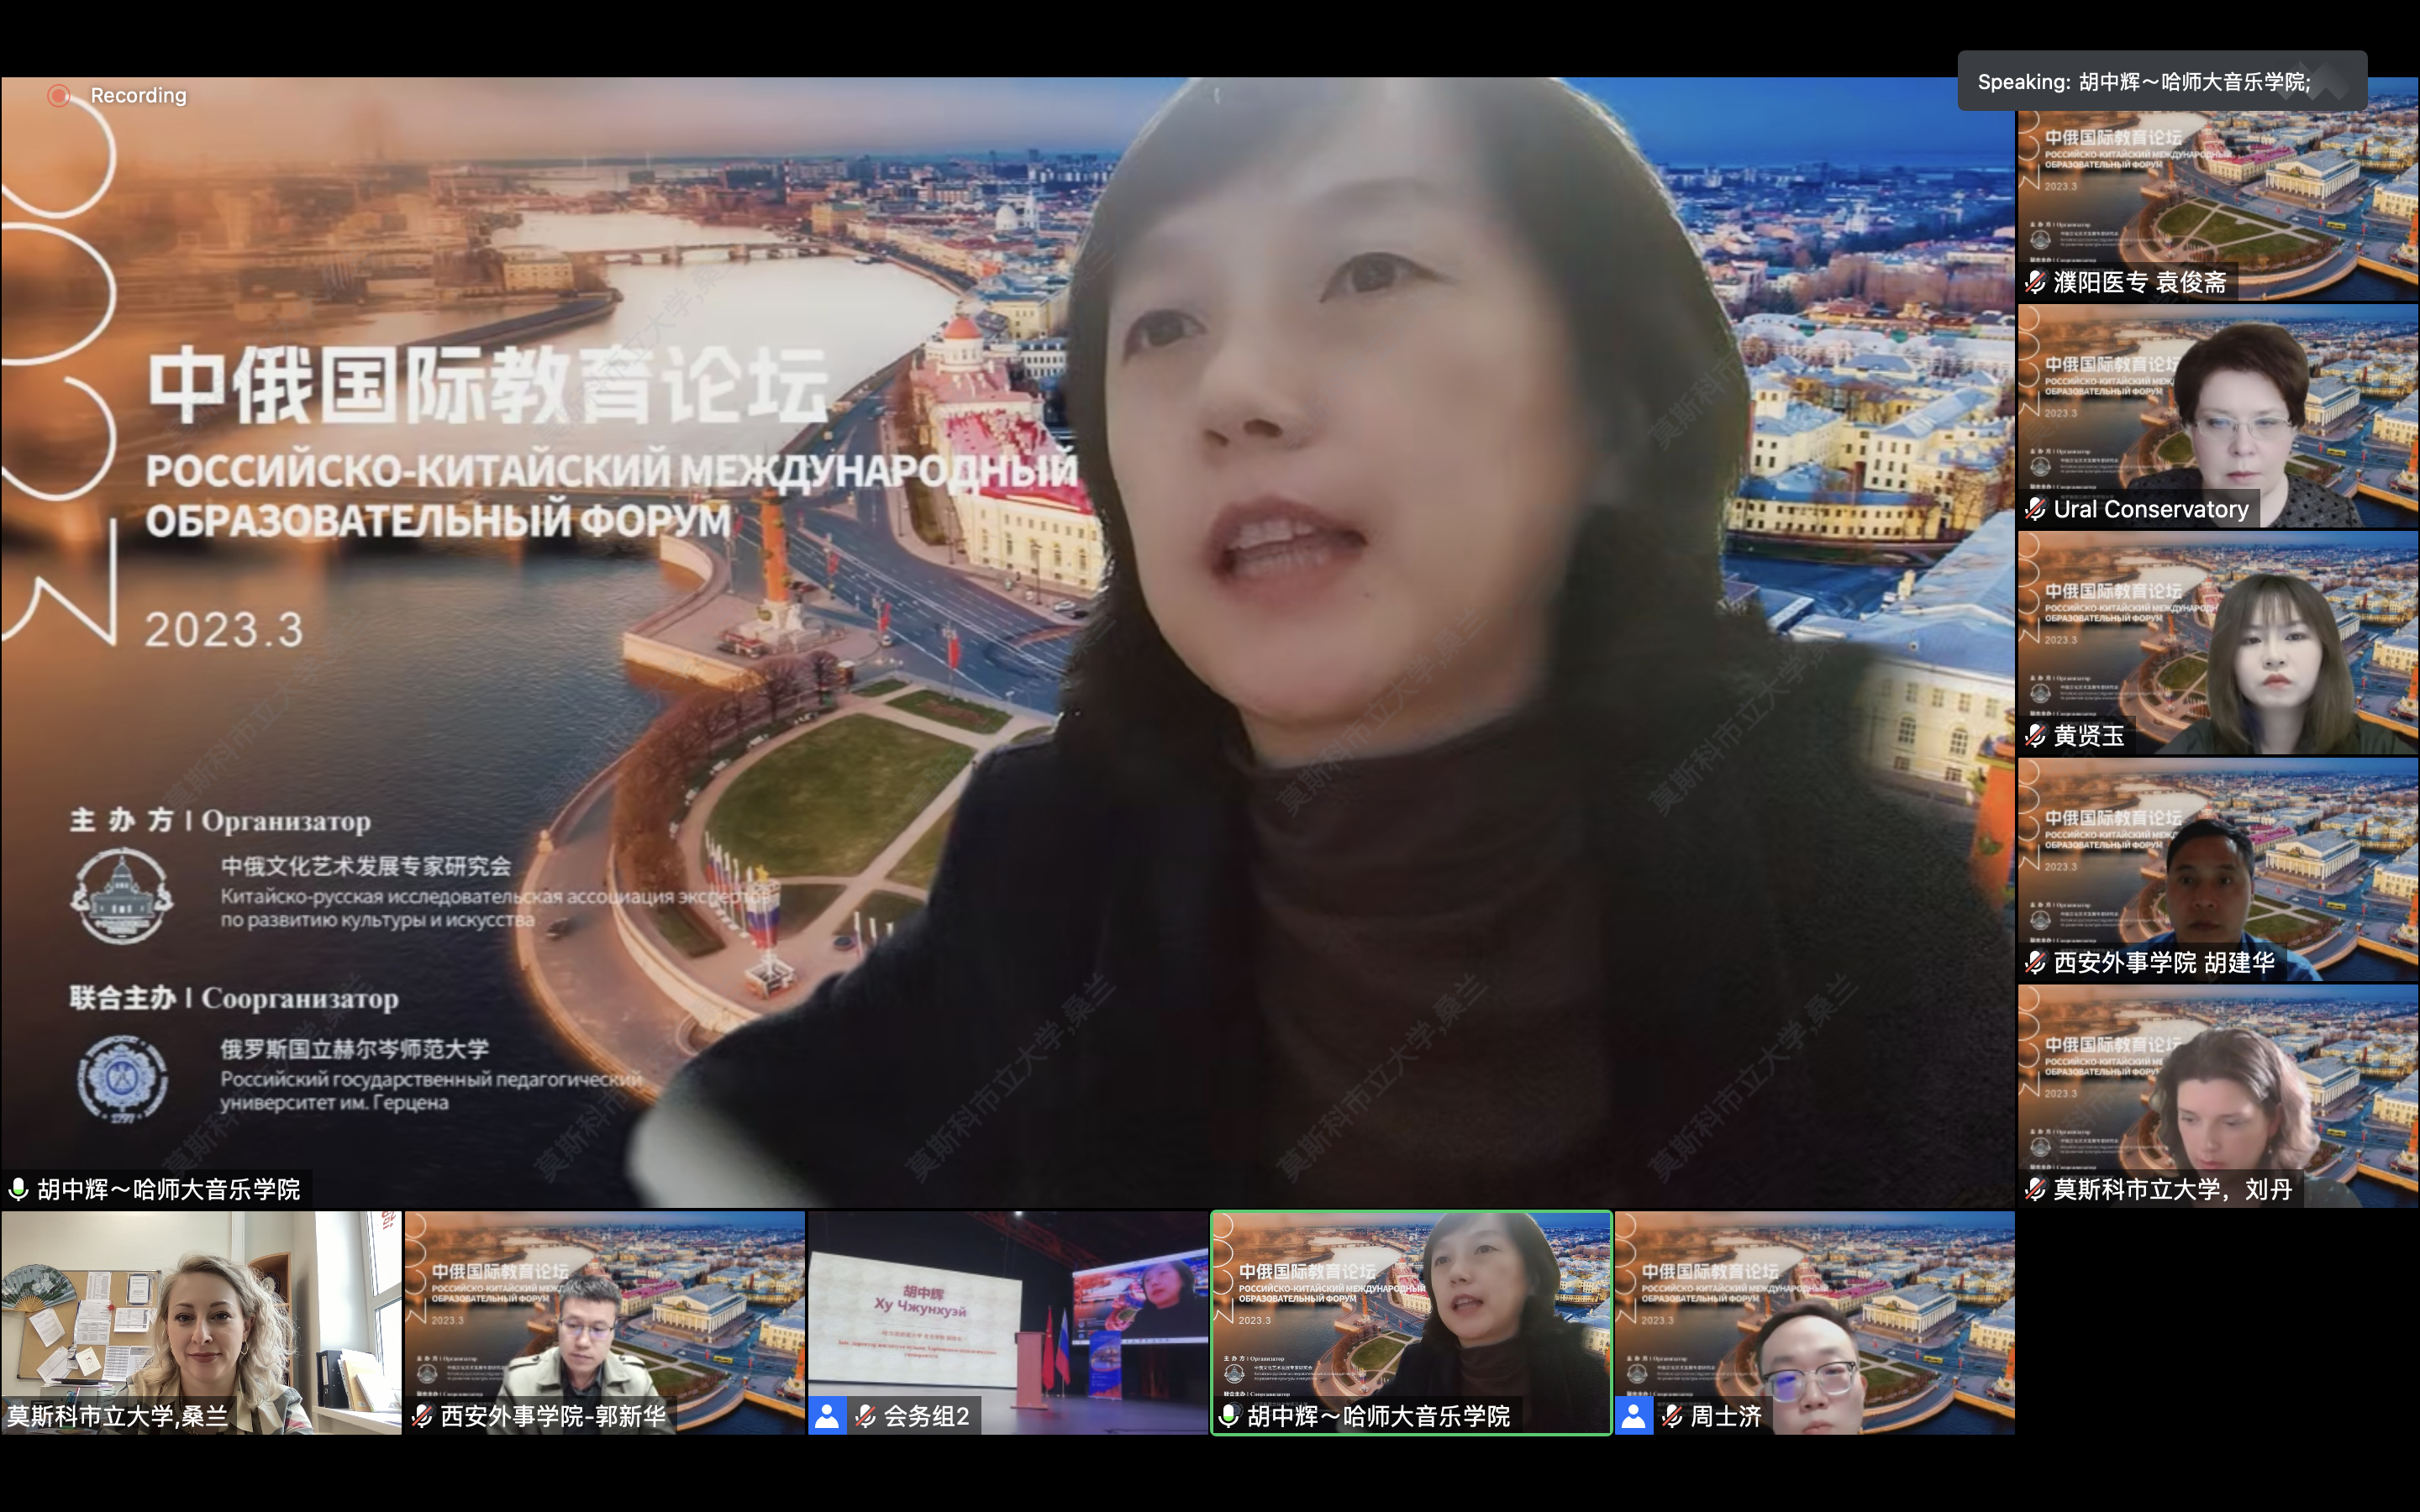Image resolution: width=2420 pixels, height=1512 pixels.
Task: Click muted mic icon beside 黄贤玉
Action: point(2035,737)
